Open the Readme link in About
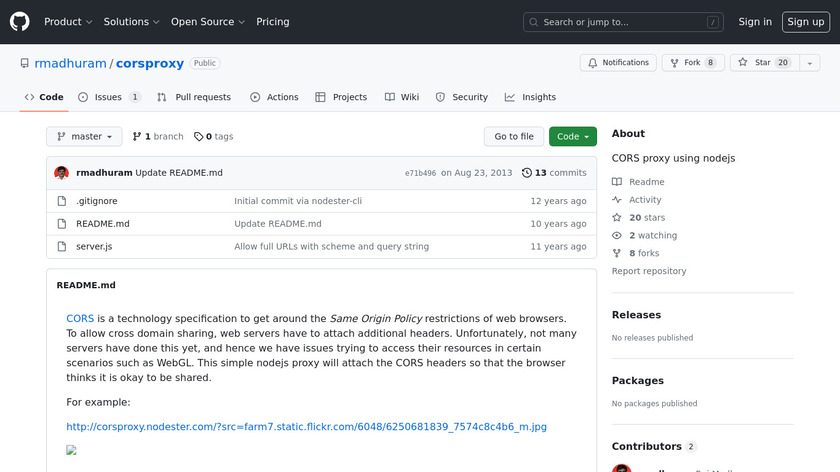 (638, 182)
